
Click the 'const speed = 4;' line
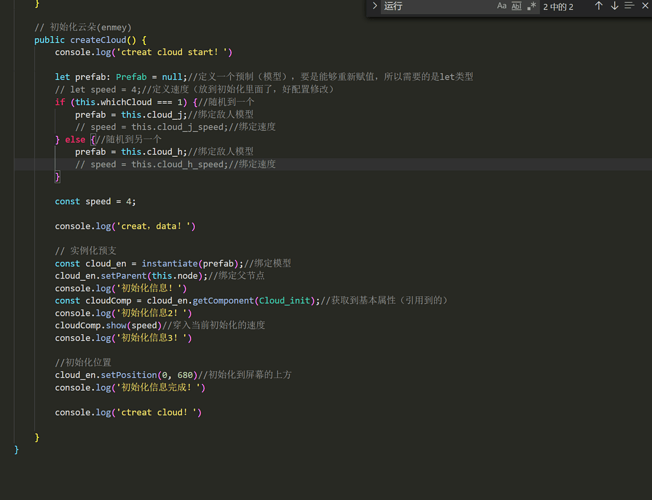(x=95, y=201)
